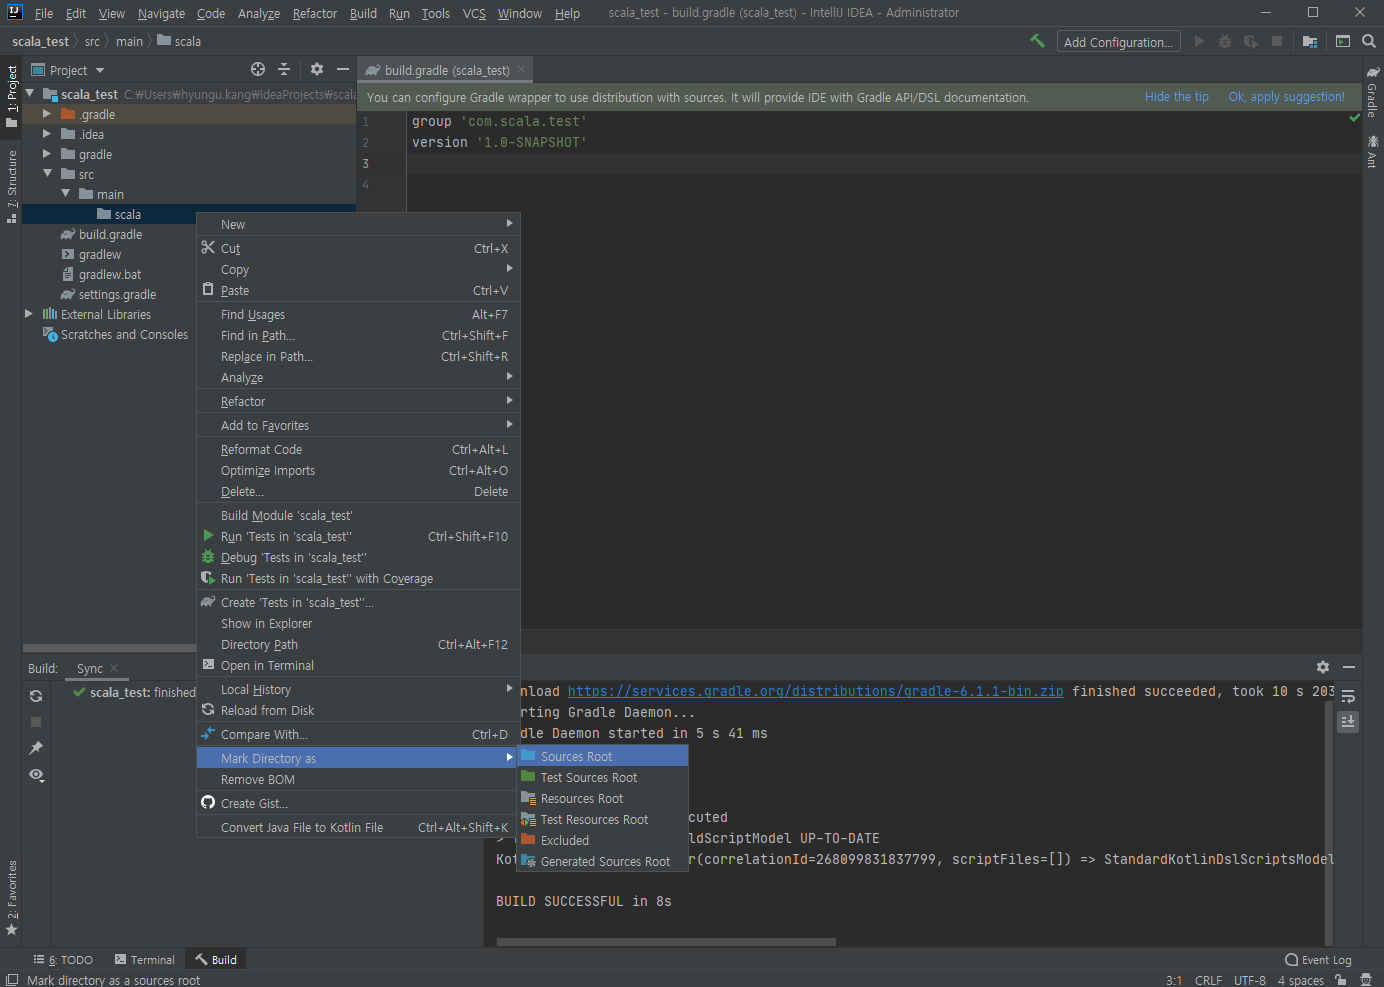Select Sources Root from submenu
Image resolution: width=1384 pixels, height=987 pixels.
pos(576,757)
